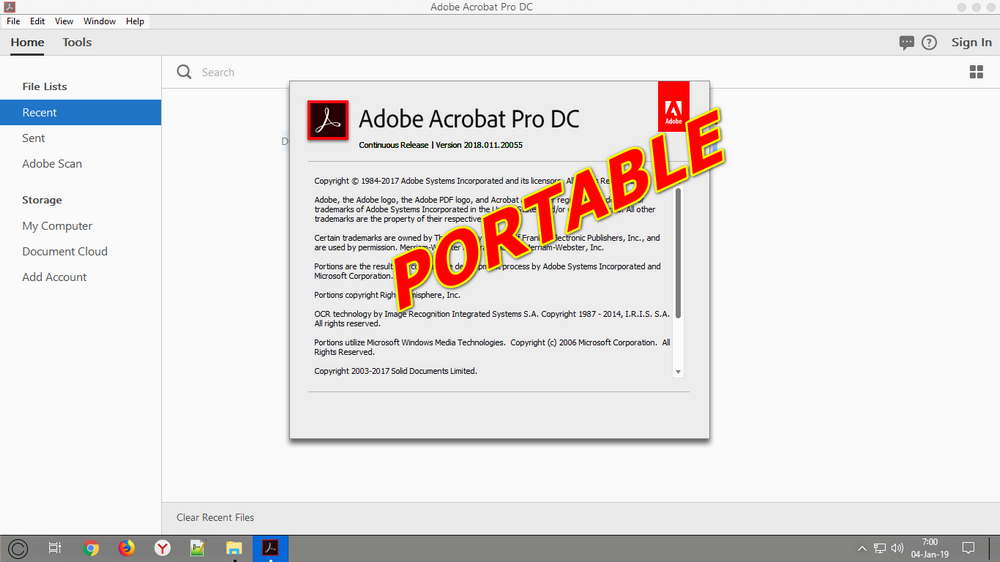The image size is (1000, 562).
Task: Open Document Cloud storage
Action: click(x=80, y=251)
